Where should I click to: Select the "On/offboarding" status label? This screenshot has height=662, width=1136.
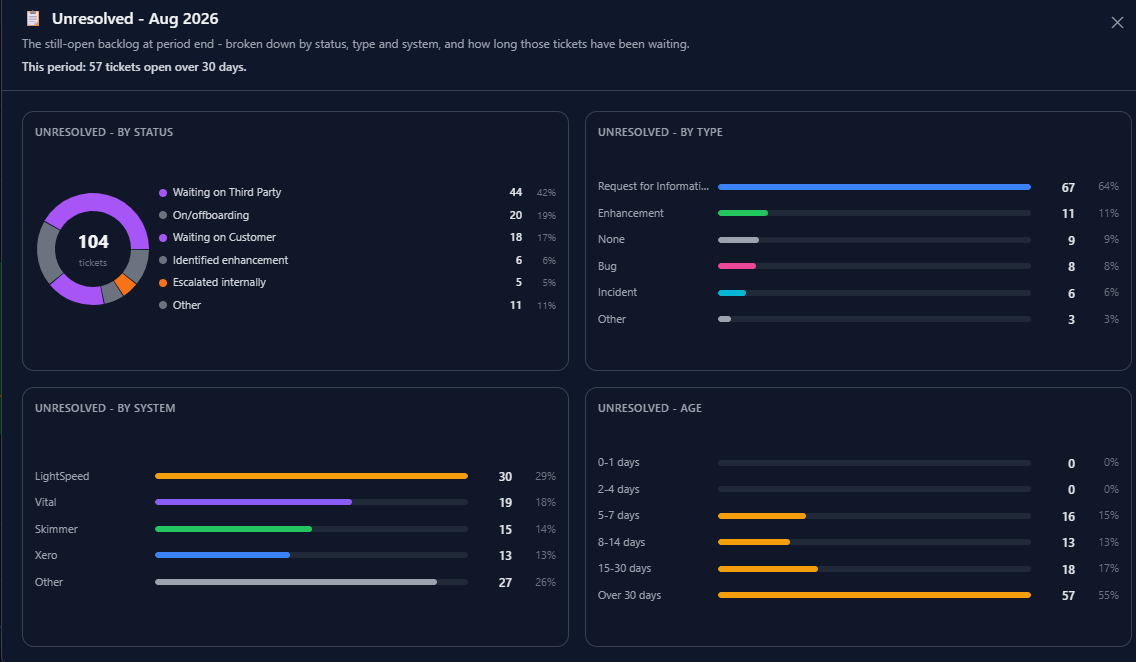(x=211, y=215)
